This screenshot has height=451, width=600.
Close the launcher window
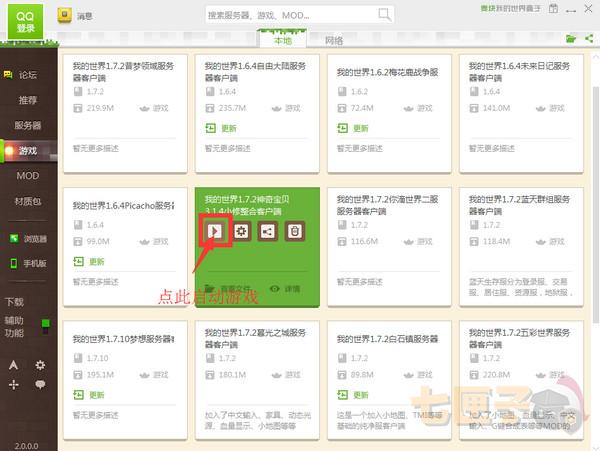(589, 8)
